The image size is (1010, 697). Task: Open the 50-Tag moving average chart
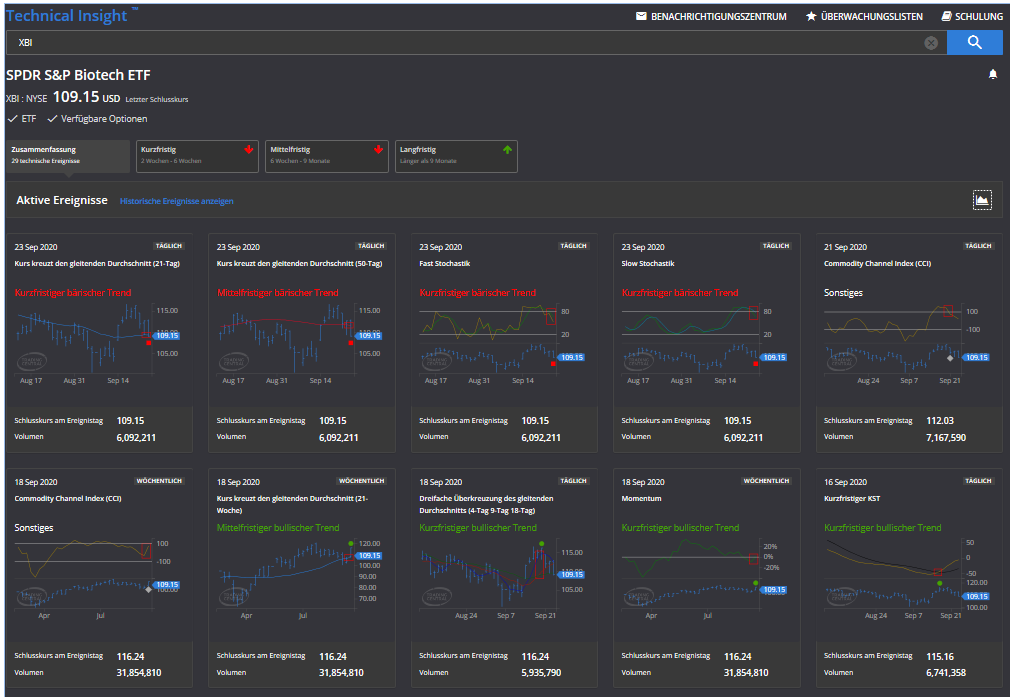301,343
